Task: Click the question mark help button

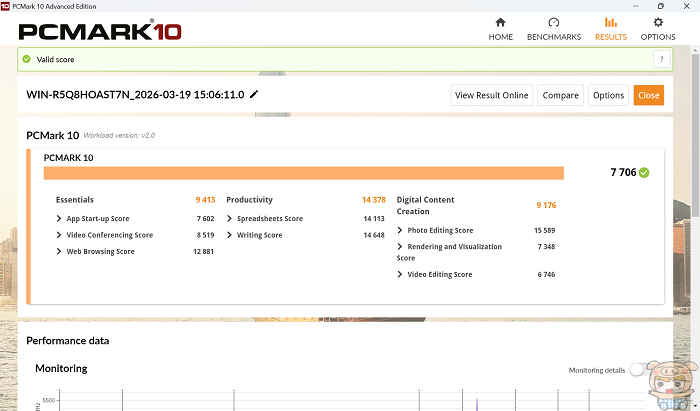Action: click(661, 60)
